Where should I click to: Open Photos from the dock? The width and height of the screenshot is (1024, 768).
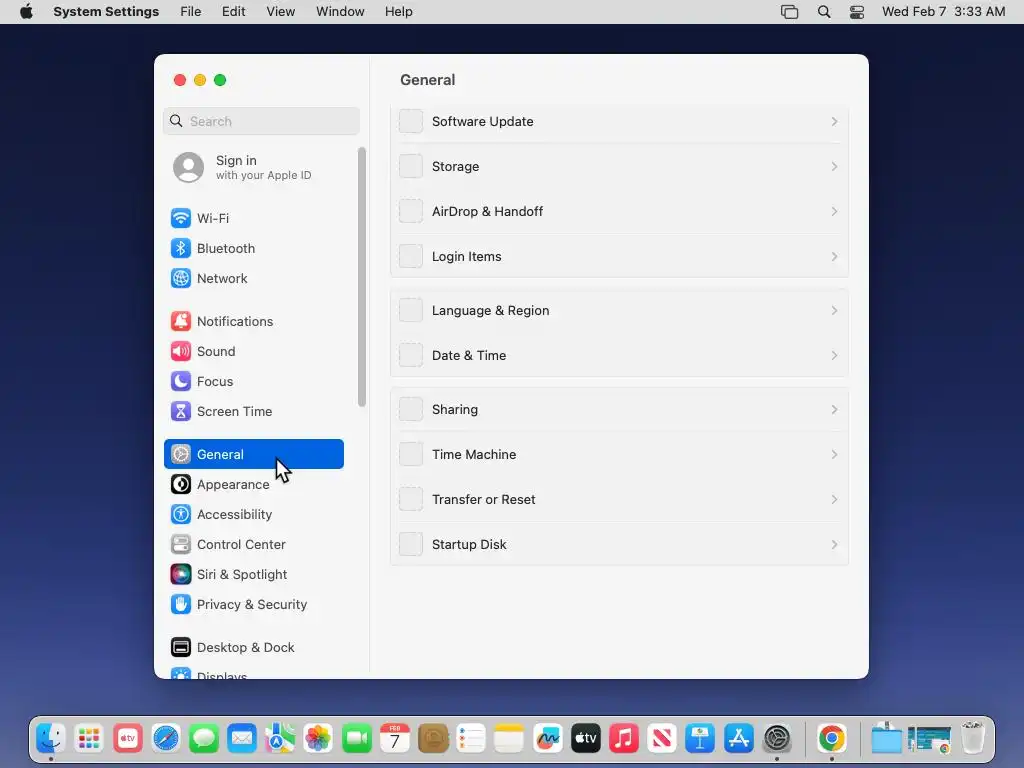click(x=319, y=739)
